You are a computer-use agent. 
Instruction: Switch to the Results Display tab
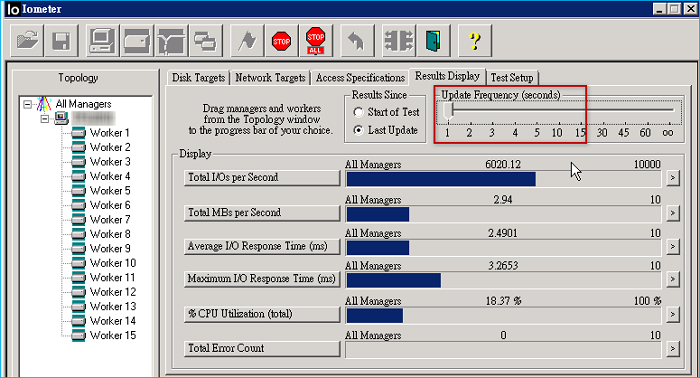(447, 76)
